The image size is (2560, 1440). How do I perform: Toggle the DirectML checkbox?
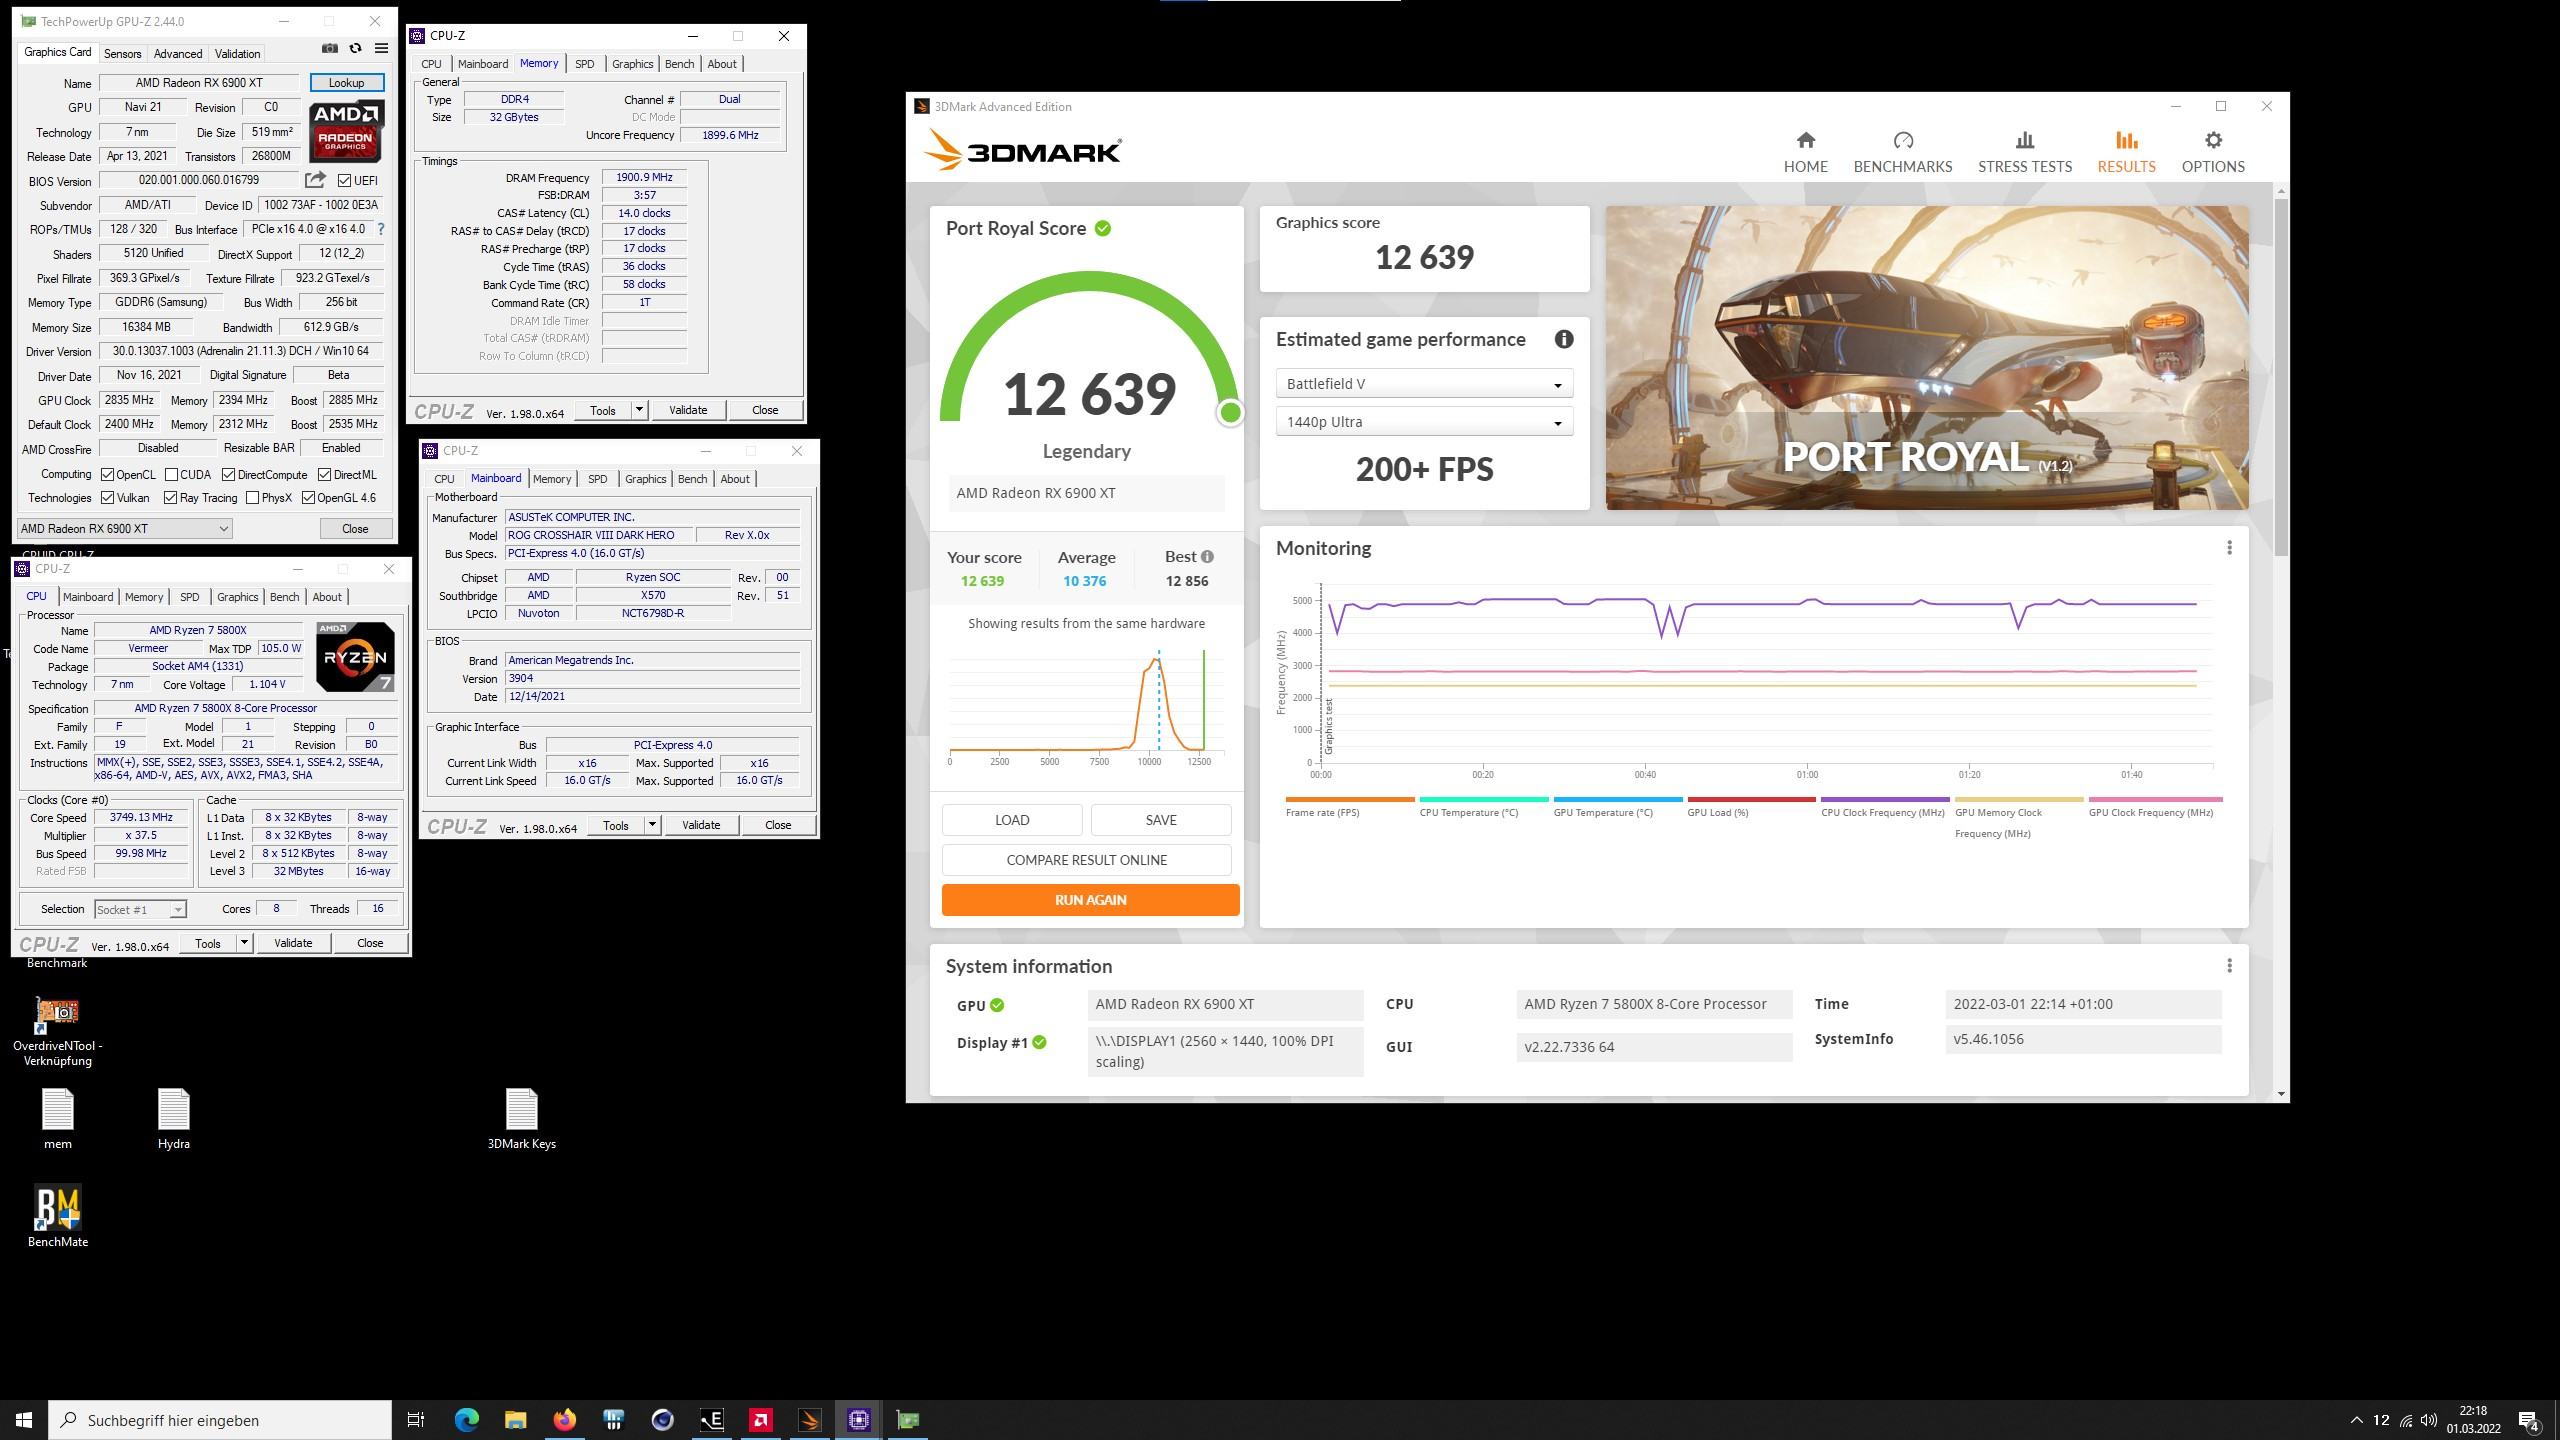(325, 475)
